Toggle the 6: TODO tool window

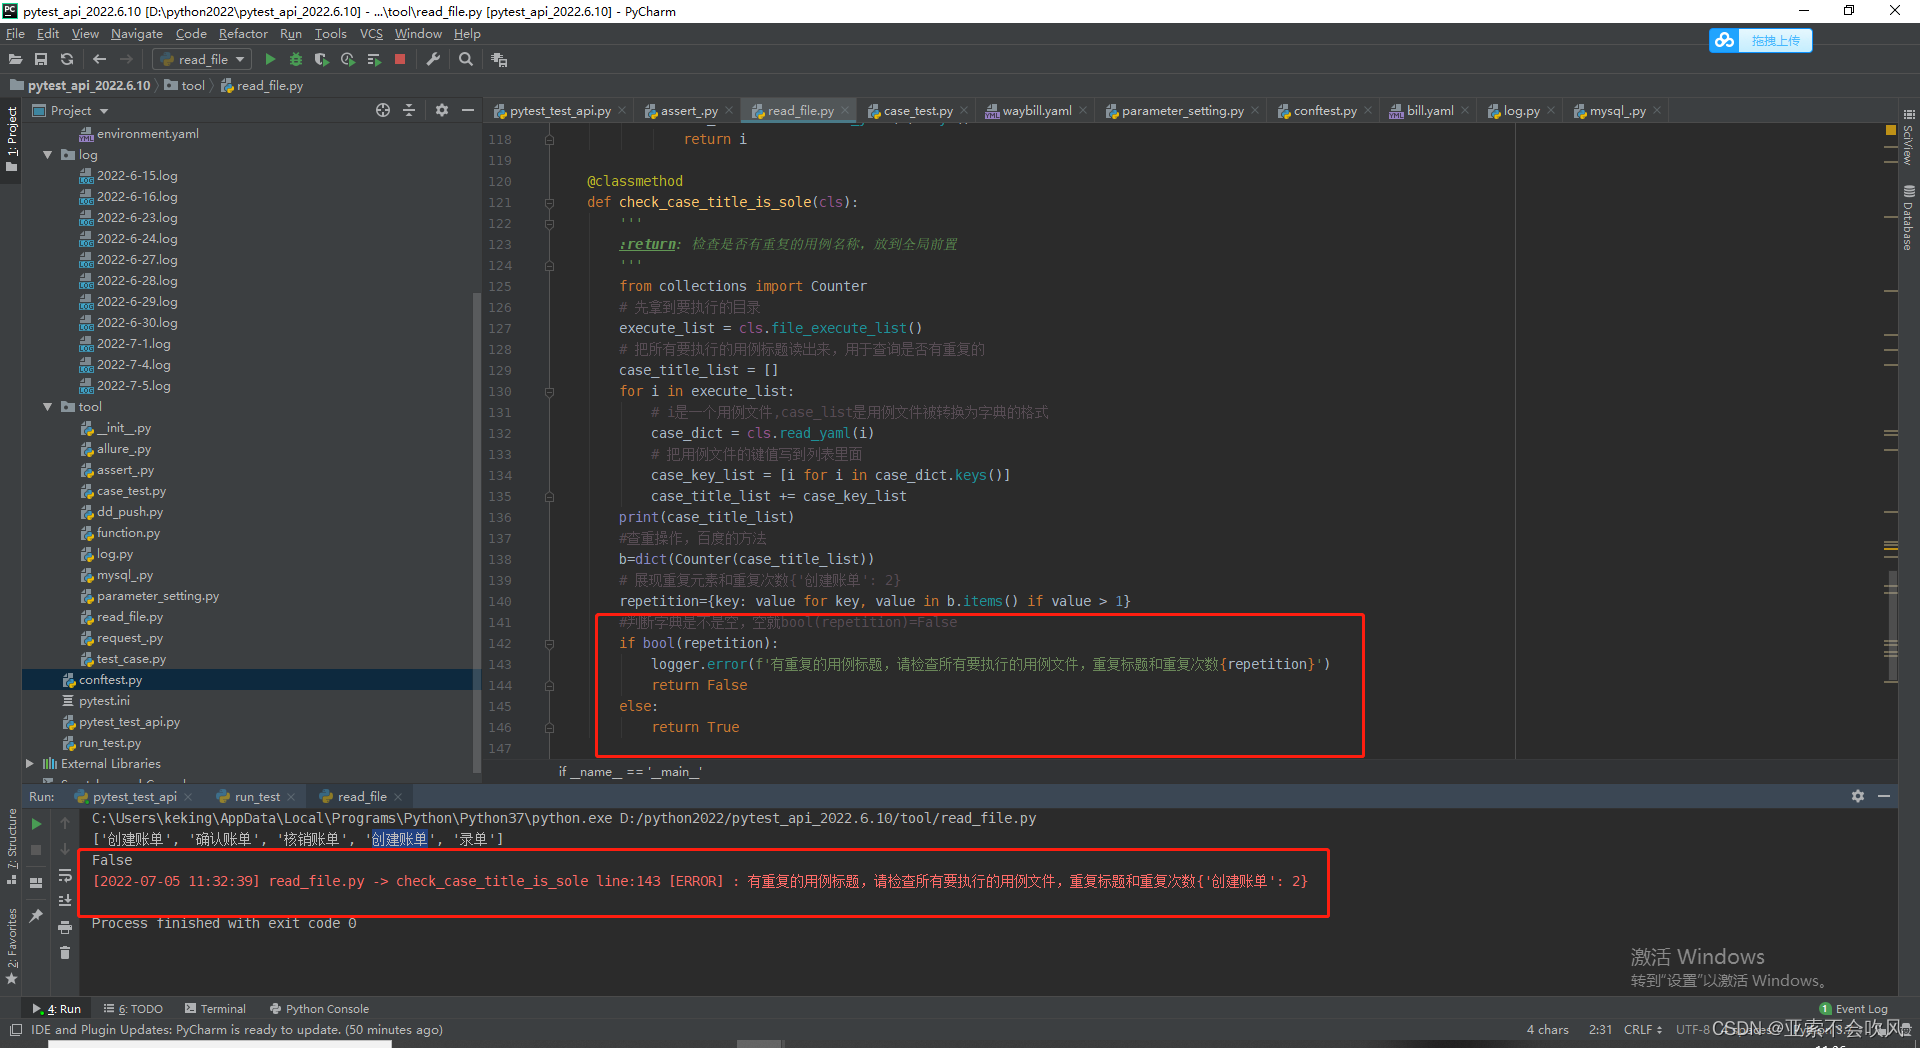pyautogui.click(x=133, y=1009)
